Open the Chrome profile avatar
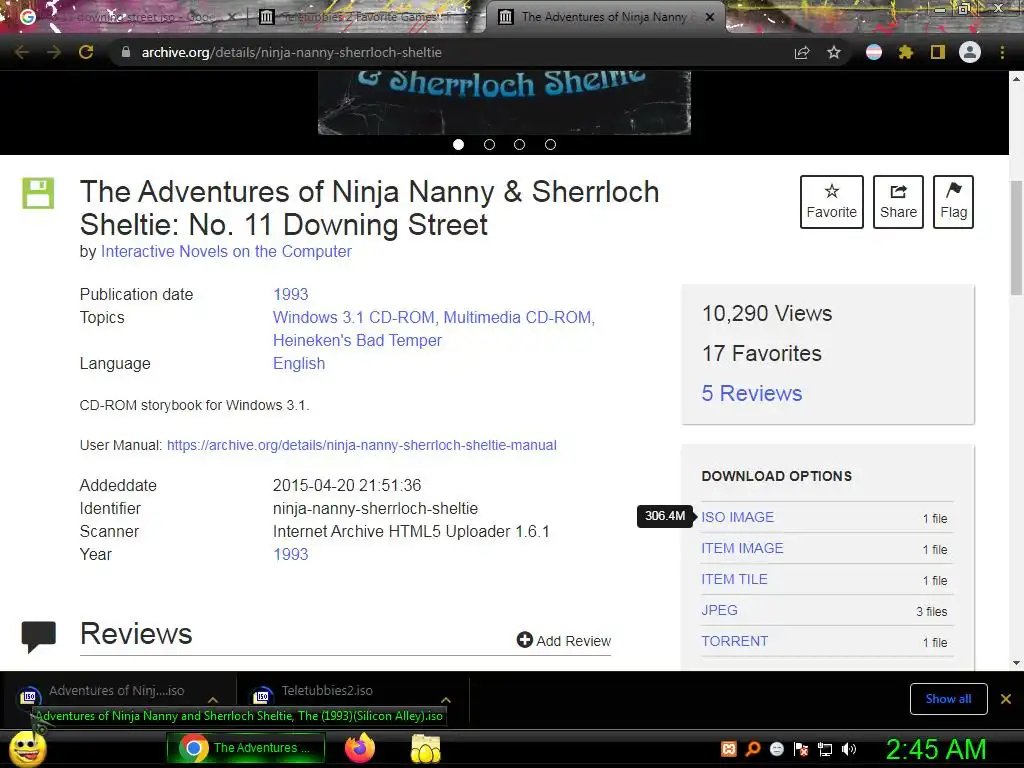Viewport: 1024px width, 768px height. [x=970, y=52]
